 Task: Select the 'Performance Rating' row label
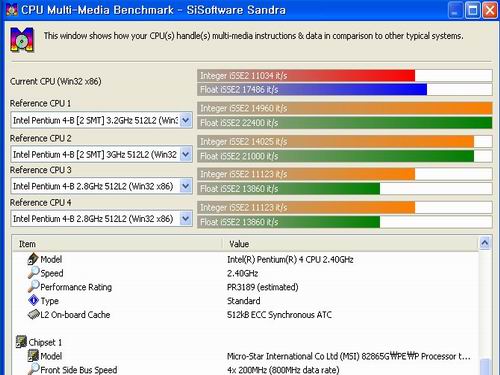click(x=76, y=287)
